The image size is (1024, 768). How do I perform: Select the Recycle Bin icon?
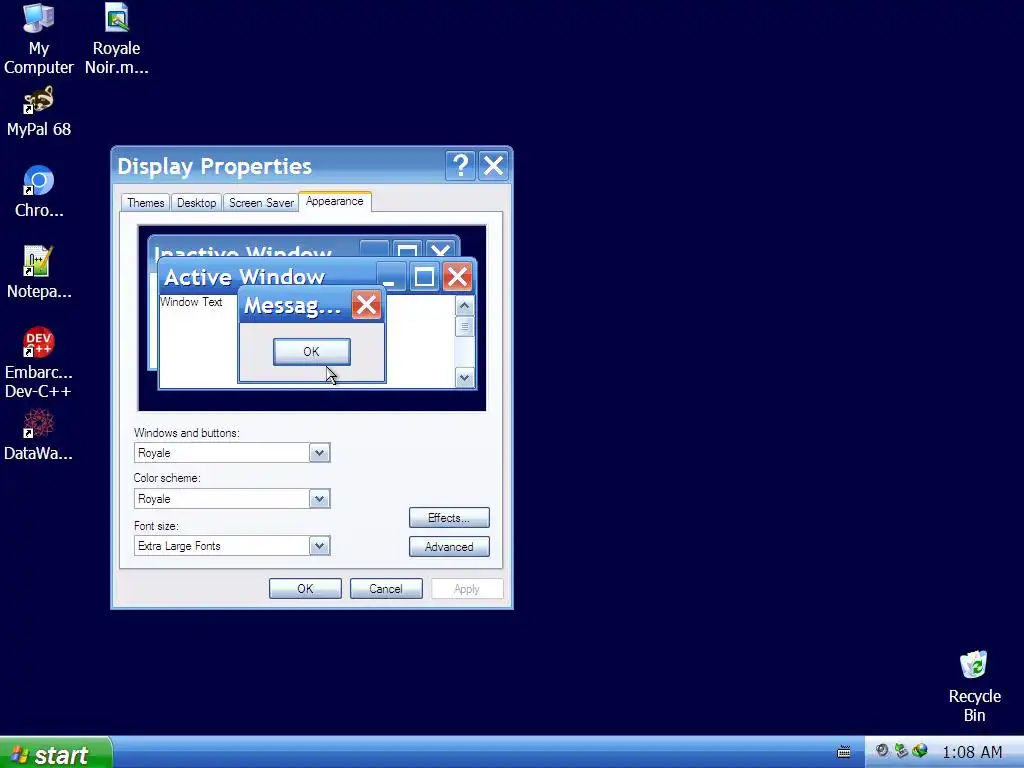[x=974, y=686]
